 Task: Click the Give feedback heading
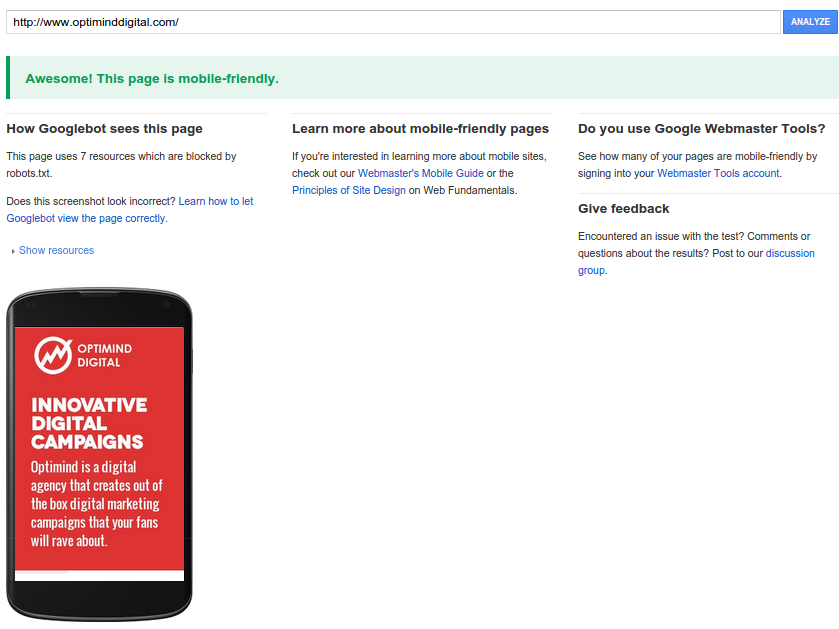(623, 209)
